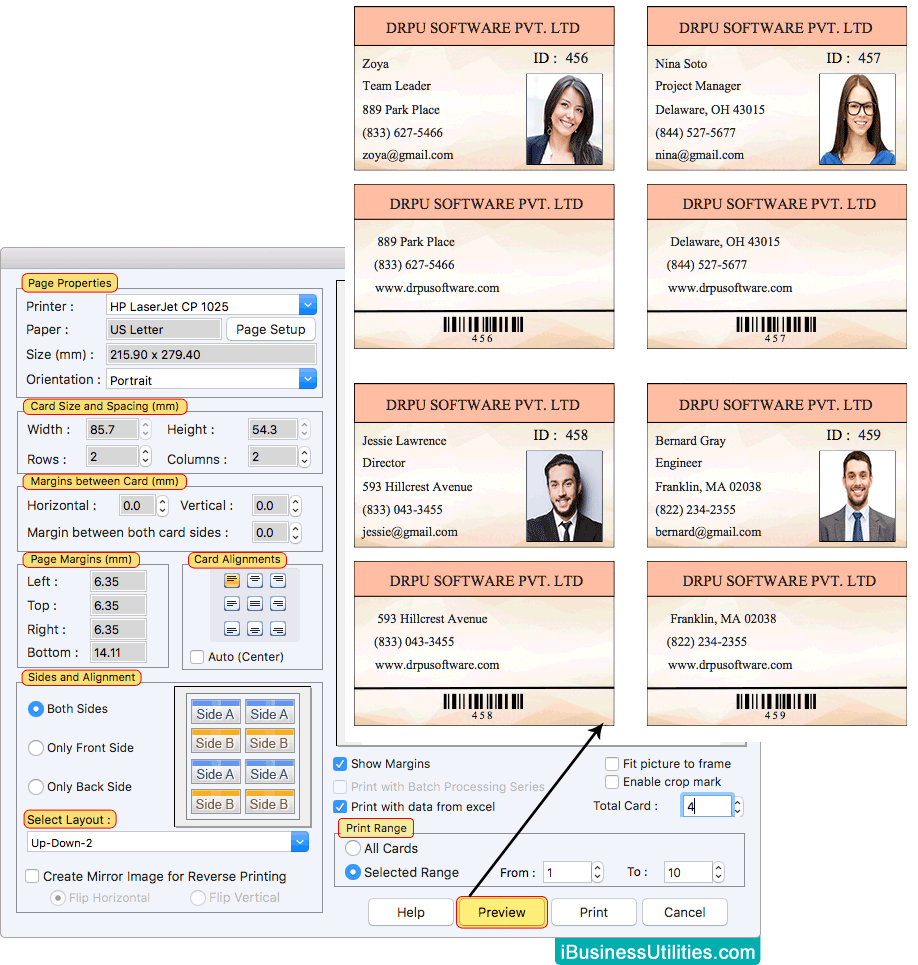Viewport: 918px width, 965px height.
Task: Select All Cards print range
Action: pyautogui.click(x=353, y=848)
